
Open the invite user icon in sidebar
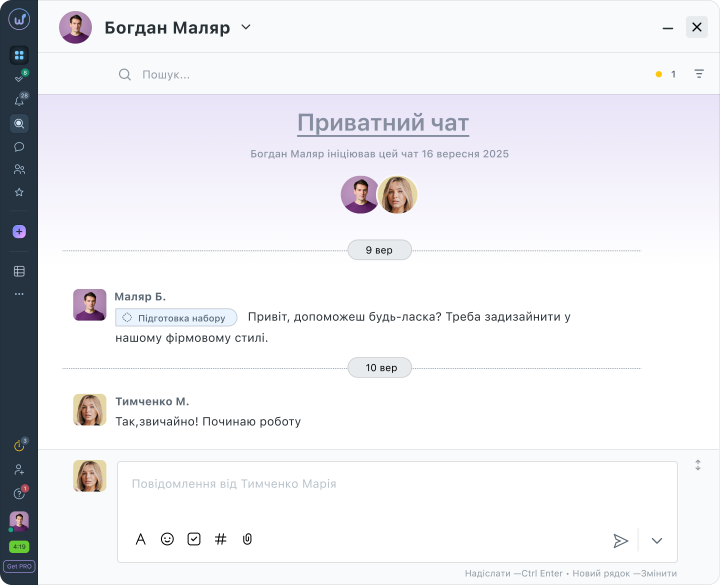pyautogui.click(x=18, y=469)
